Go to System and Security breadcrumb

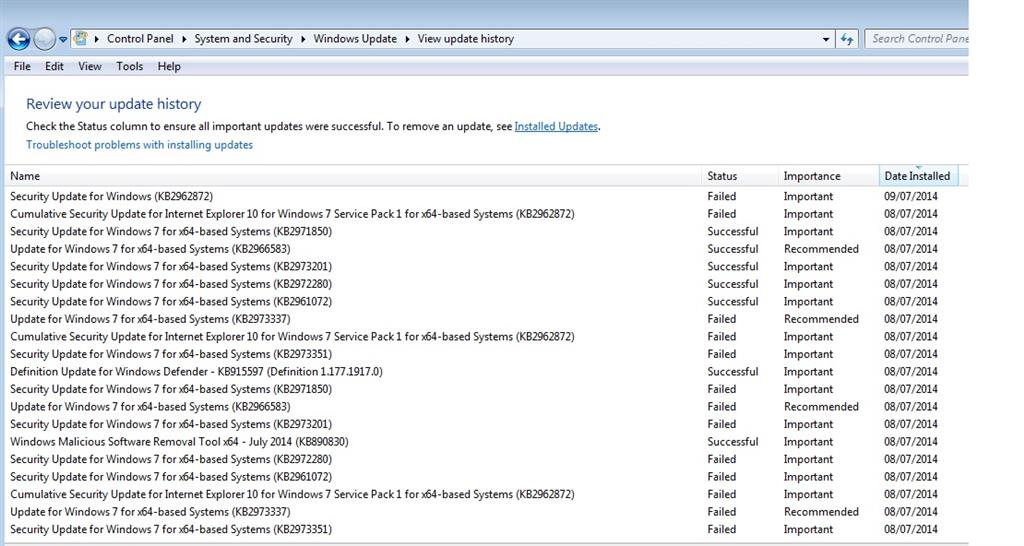click(x=244, y=39)
